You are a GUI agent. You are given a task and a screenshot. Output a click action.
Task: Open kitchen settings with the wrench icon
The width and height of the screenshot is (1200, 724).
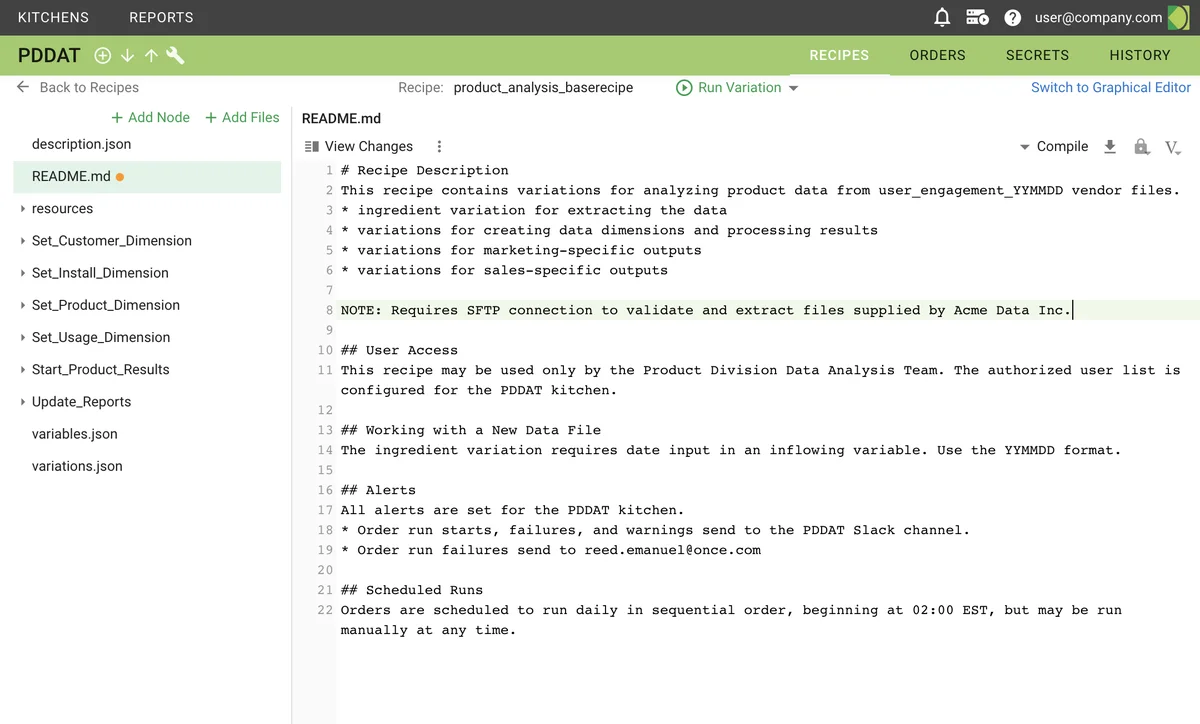point(175,56)
